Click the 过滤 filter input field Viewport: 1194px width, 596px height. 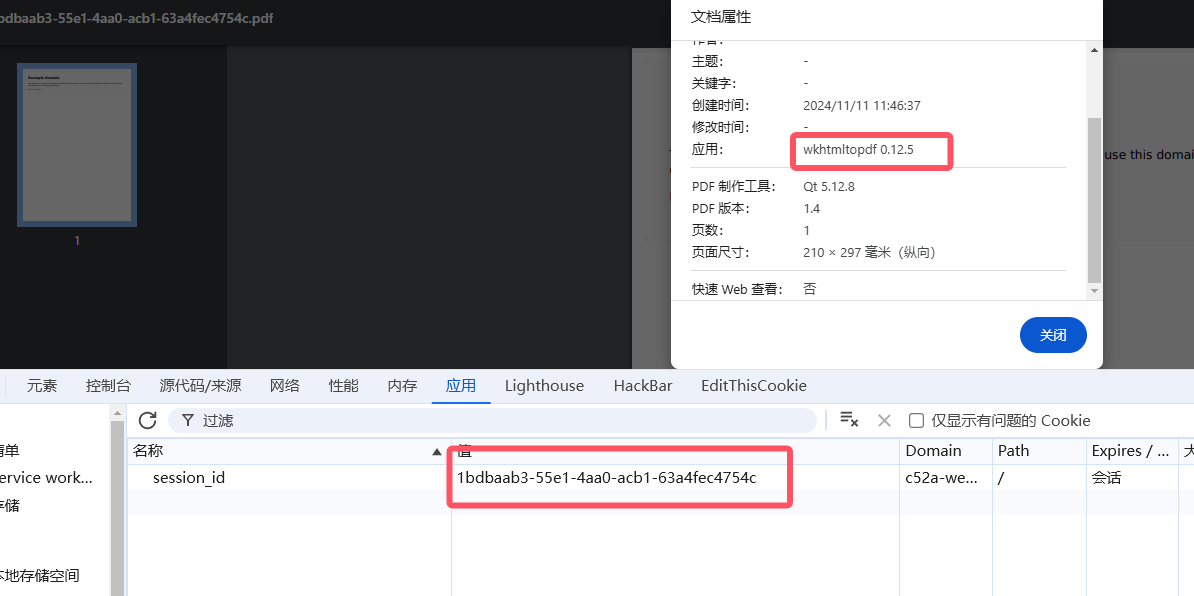[x=500, y=421]
